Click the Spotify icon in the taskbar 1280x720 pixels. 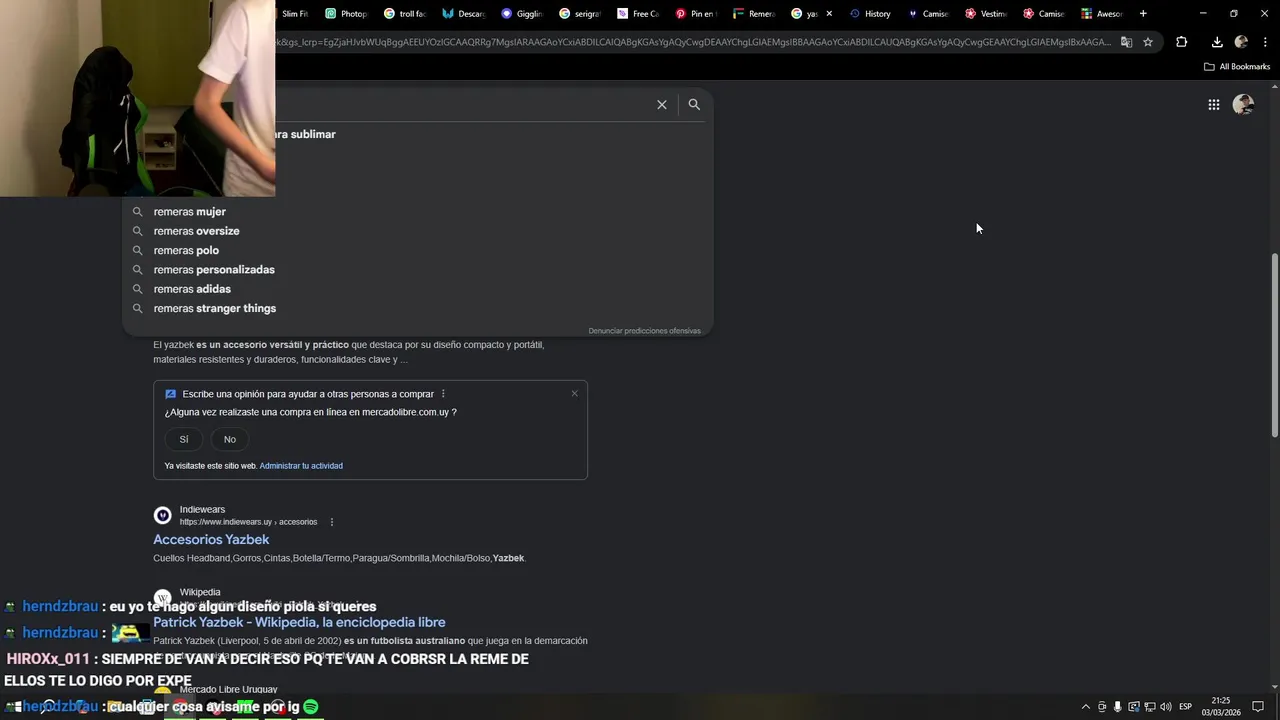click(311, 707)
